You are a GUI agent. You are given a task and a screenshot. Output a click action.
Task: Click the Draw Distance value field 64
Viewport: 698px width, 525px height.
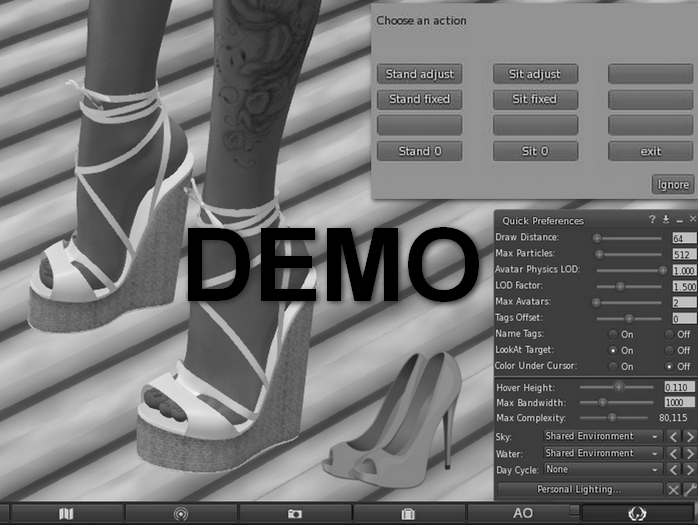pos(684,238)
